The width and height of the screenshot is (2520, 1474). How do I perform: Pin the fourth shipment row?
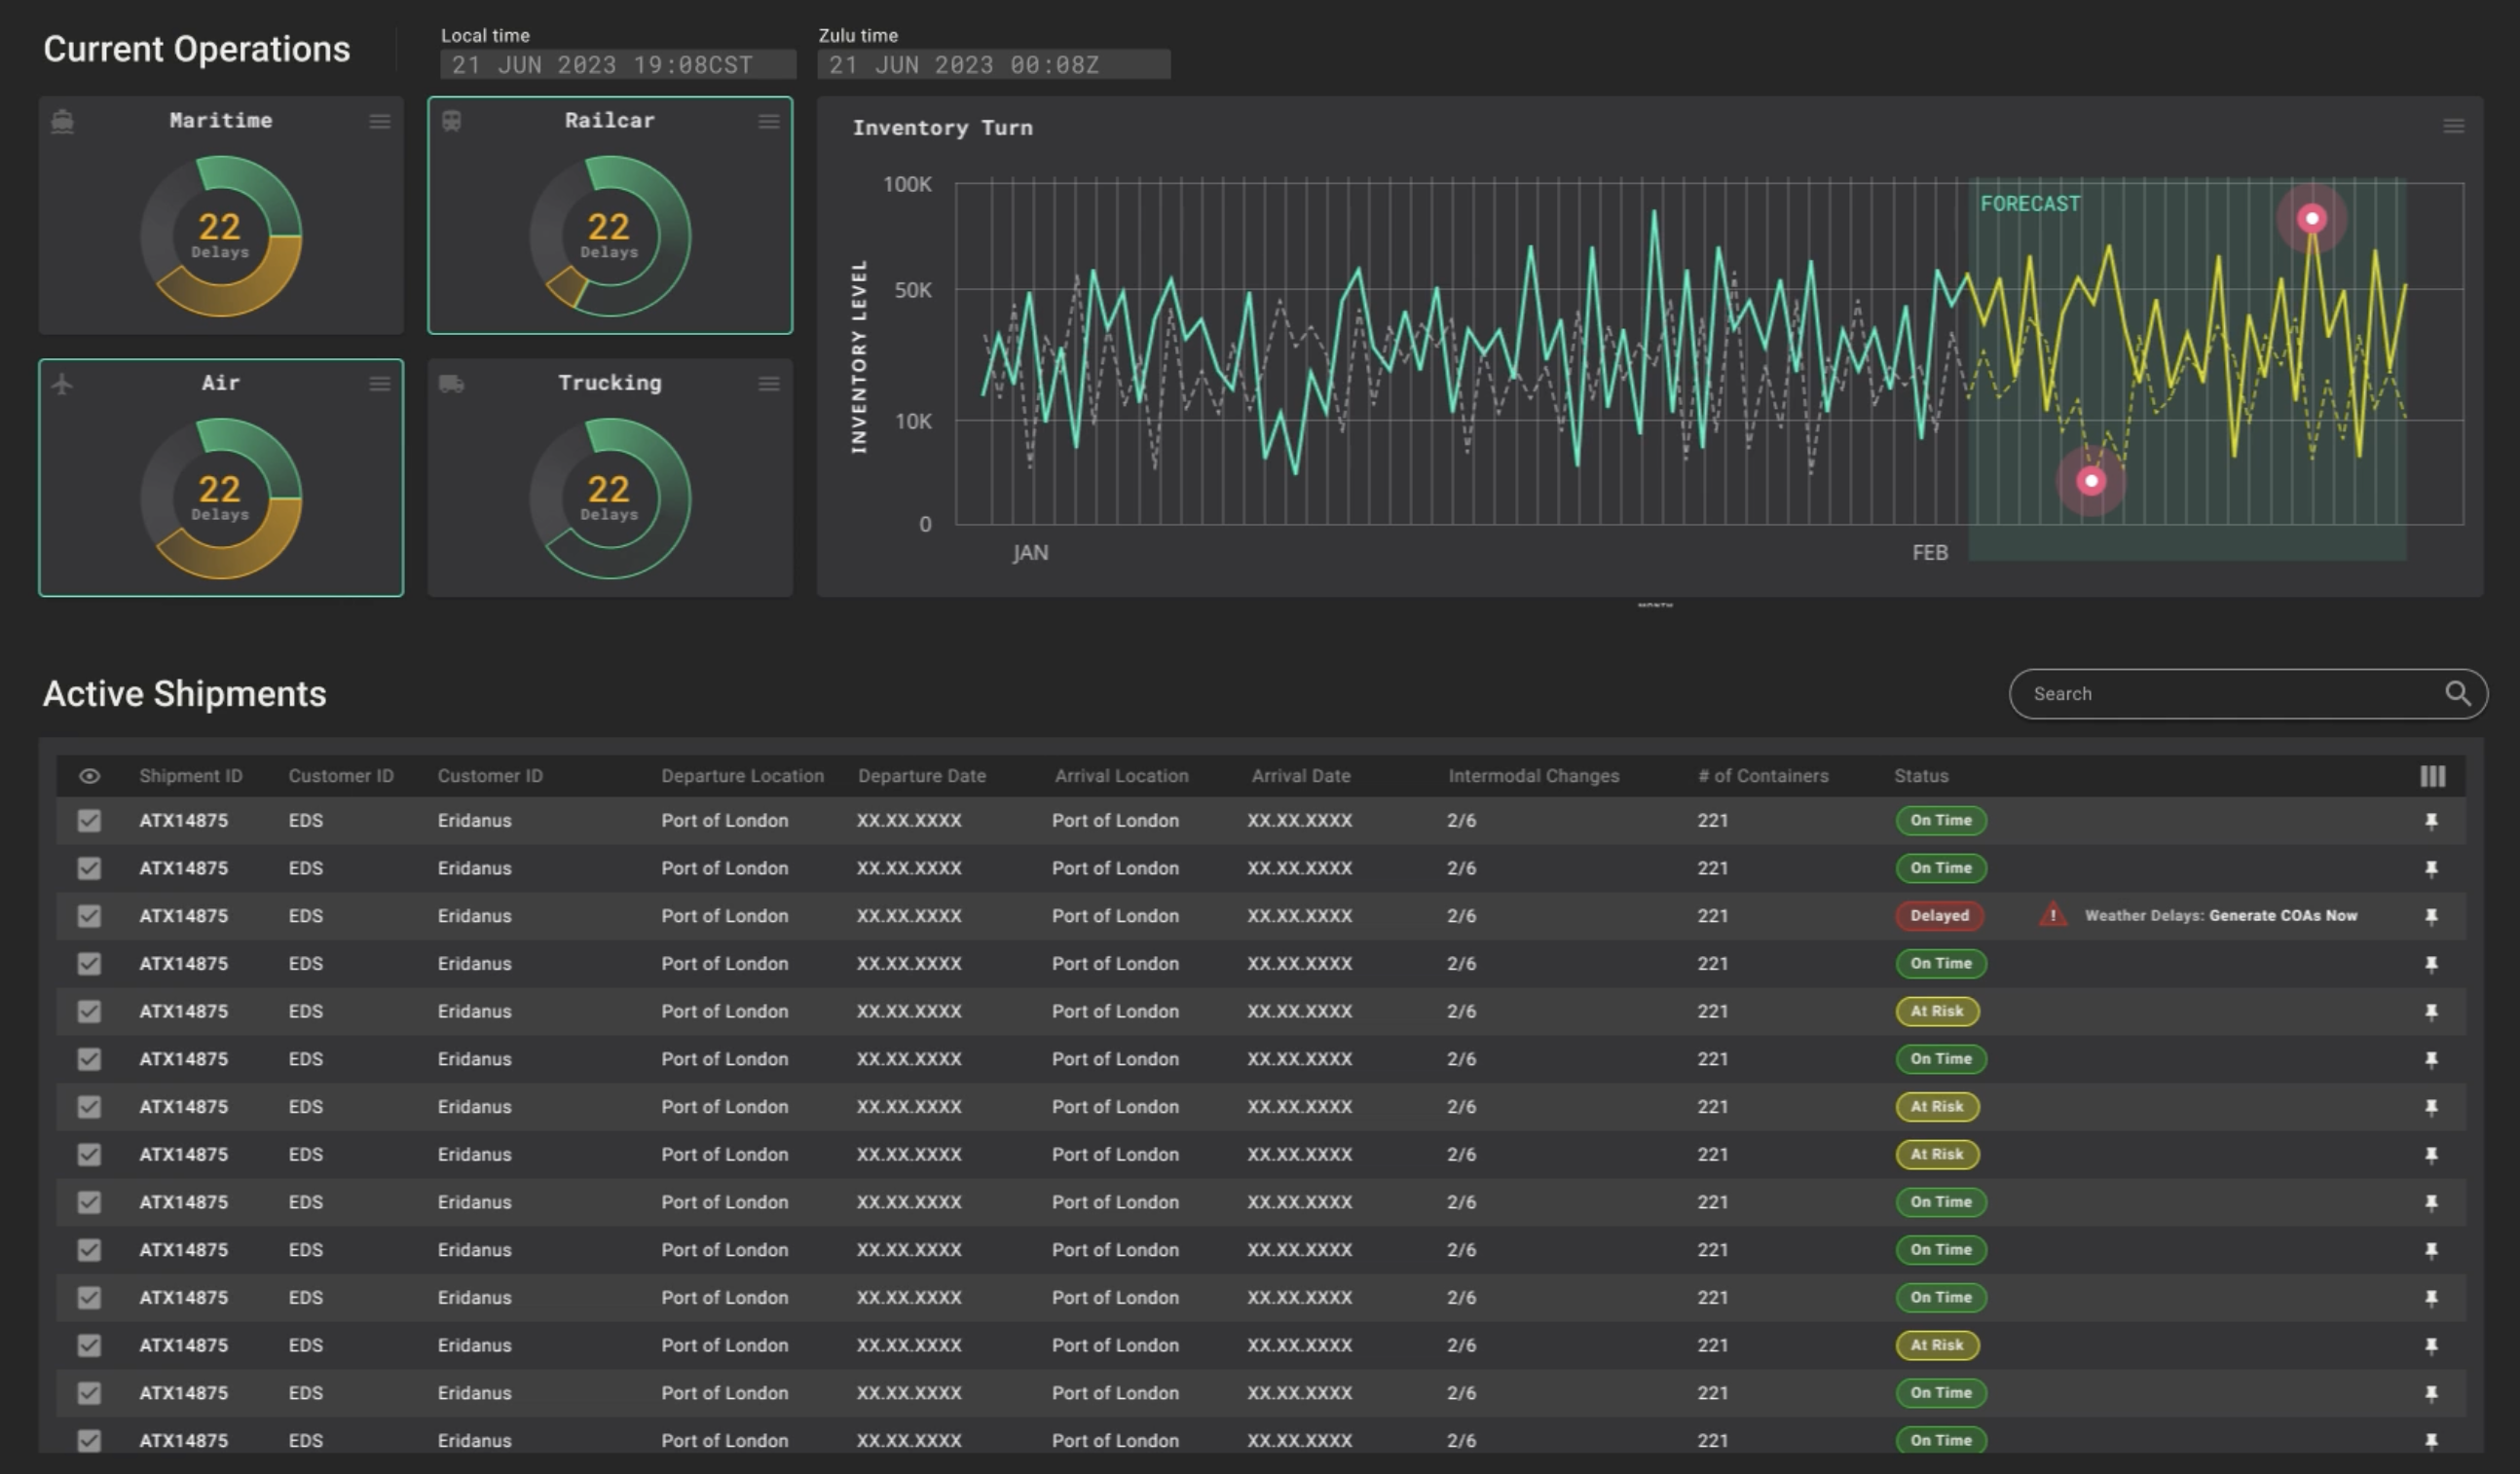point(2432,964)
